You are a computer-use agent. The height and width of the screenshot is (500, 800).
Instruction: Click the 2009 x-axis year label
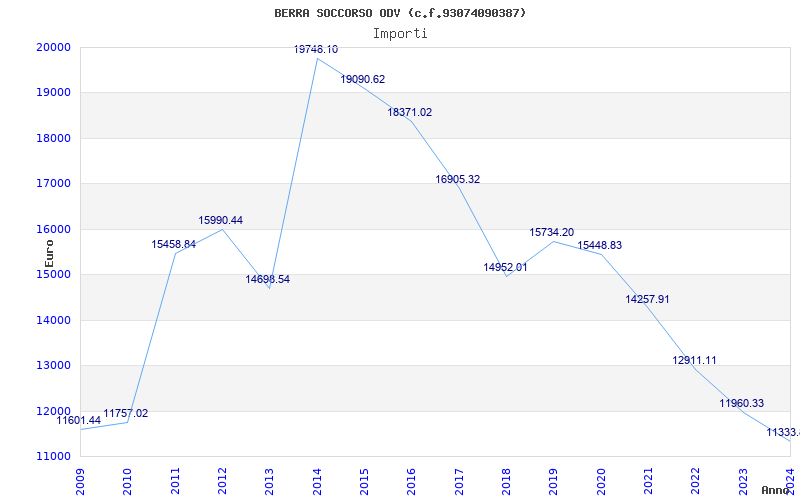tap(80, 482)
